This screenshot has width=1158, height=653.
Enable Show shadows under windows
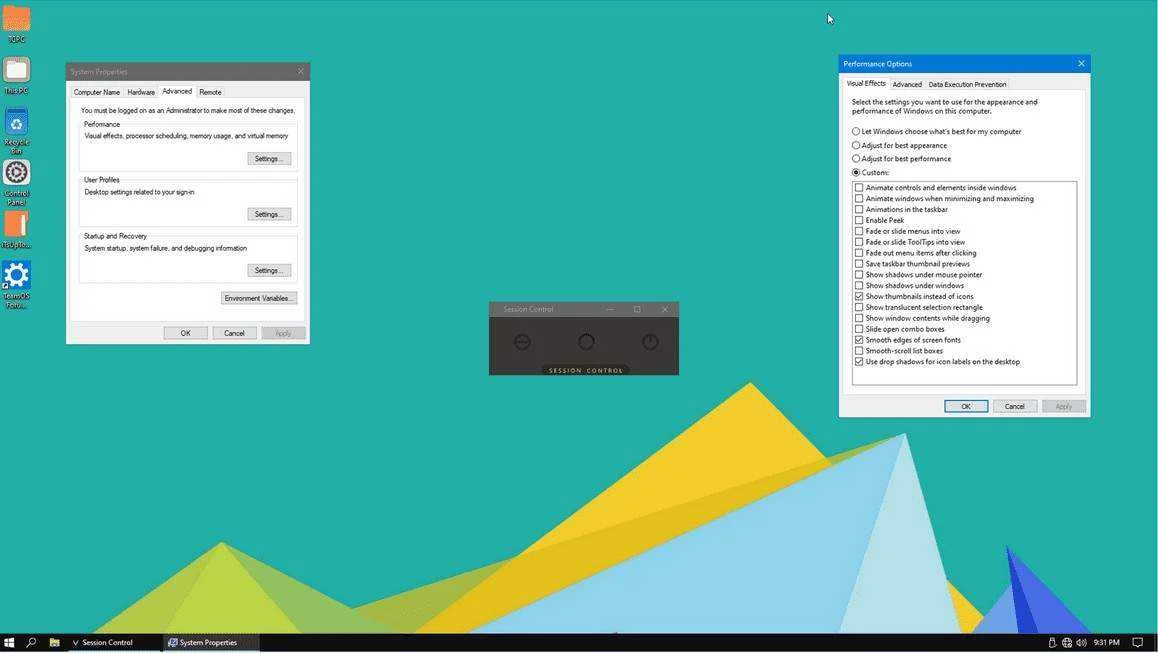[x=859, y=285]
